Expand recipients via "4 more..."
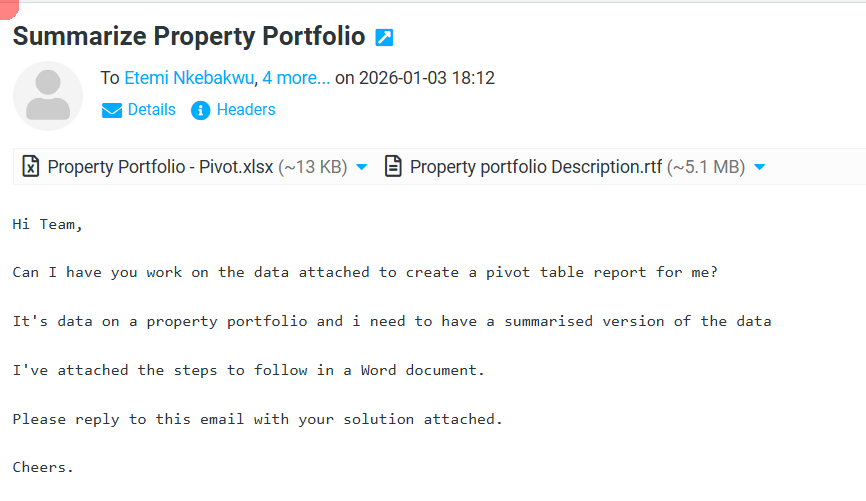 (296, 78)
